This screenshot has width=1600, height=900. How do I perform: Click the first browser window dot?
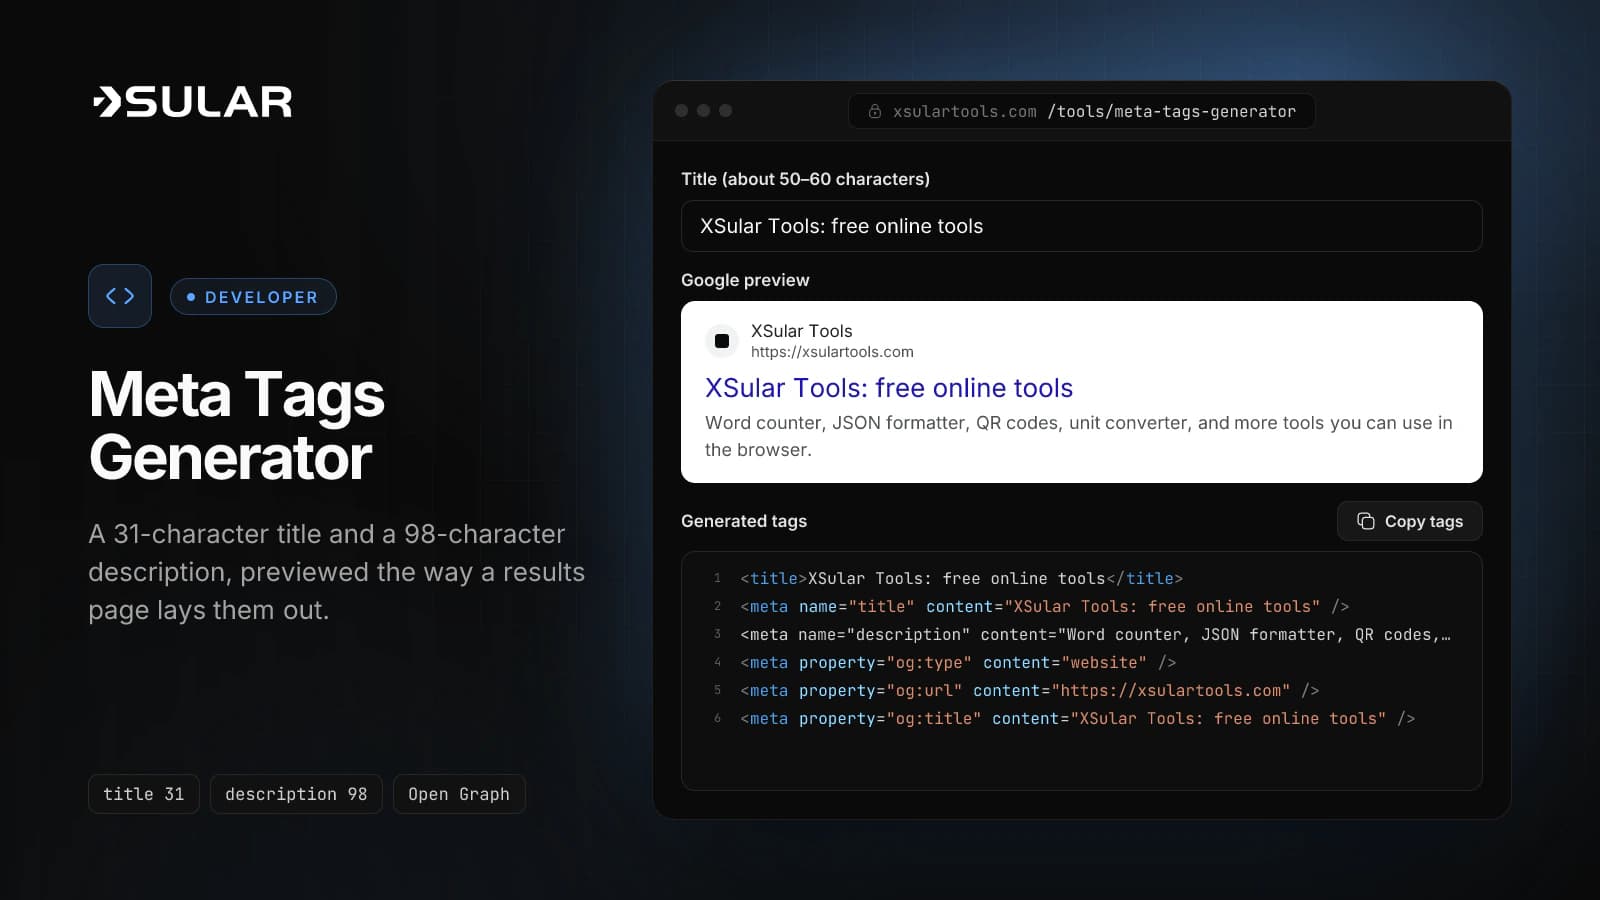coord(682,111)
